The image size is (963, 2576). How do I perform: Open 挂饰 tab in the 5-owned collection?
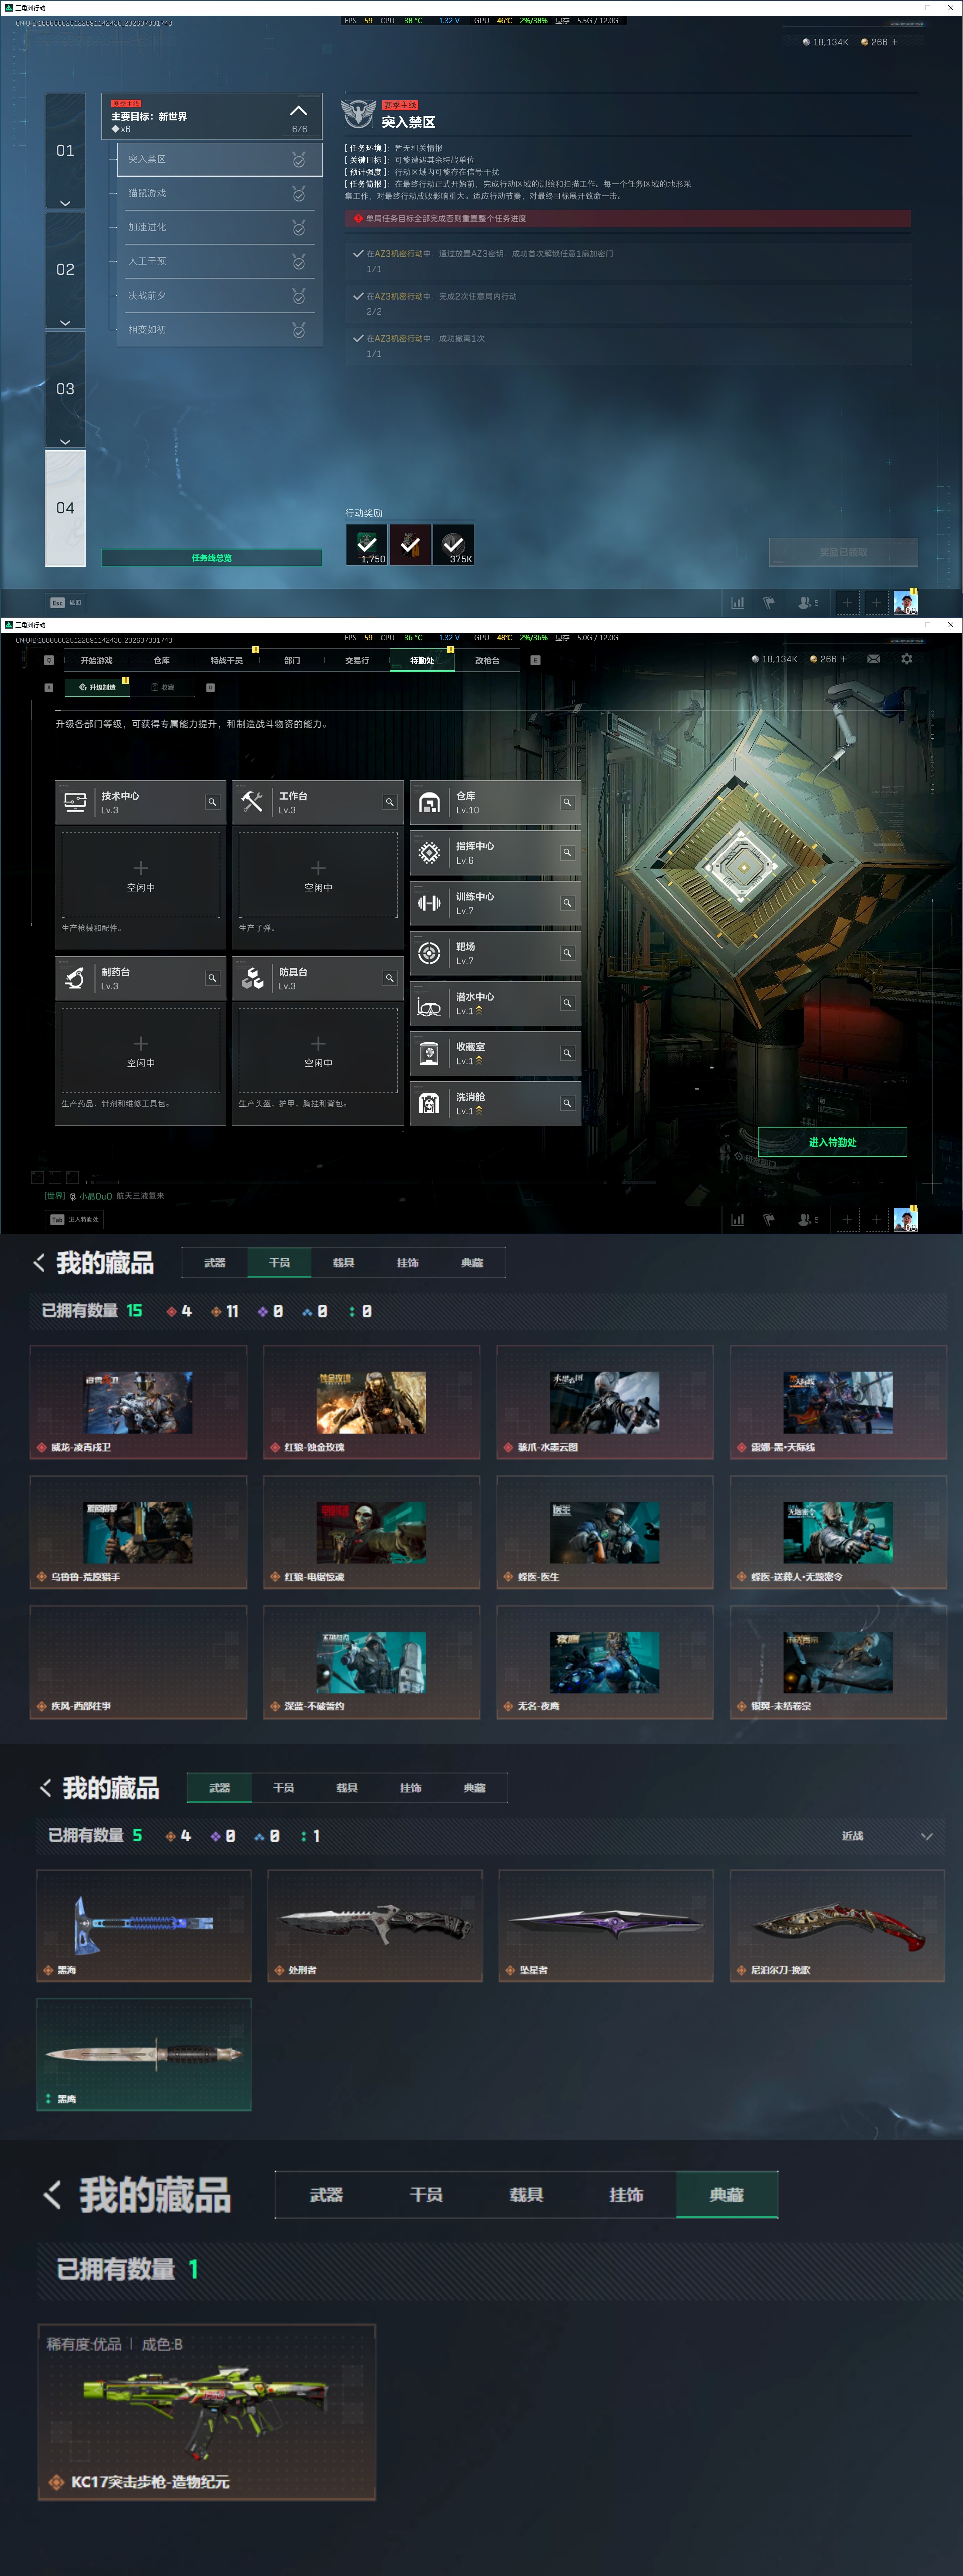411,1788
